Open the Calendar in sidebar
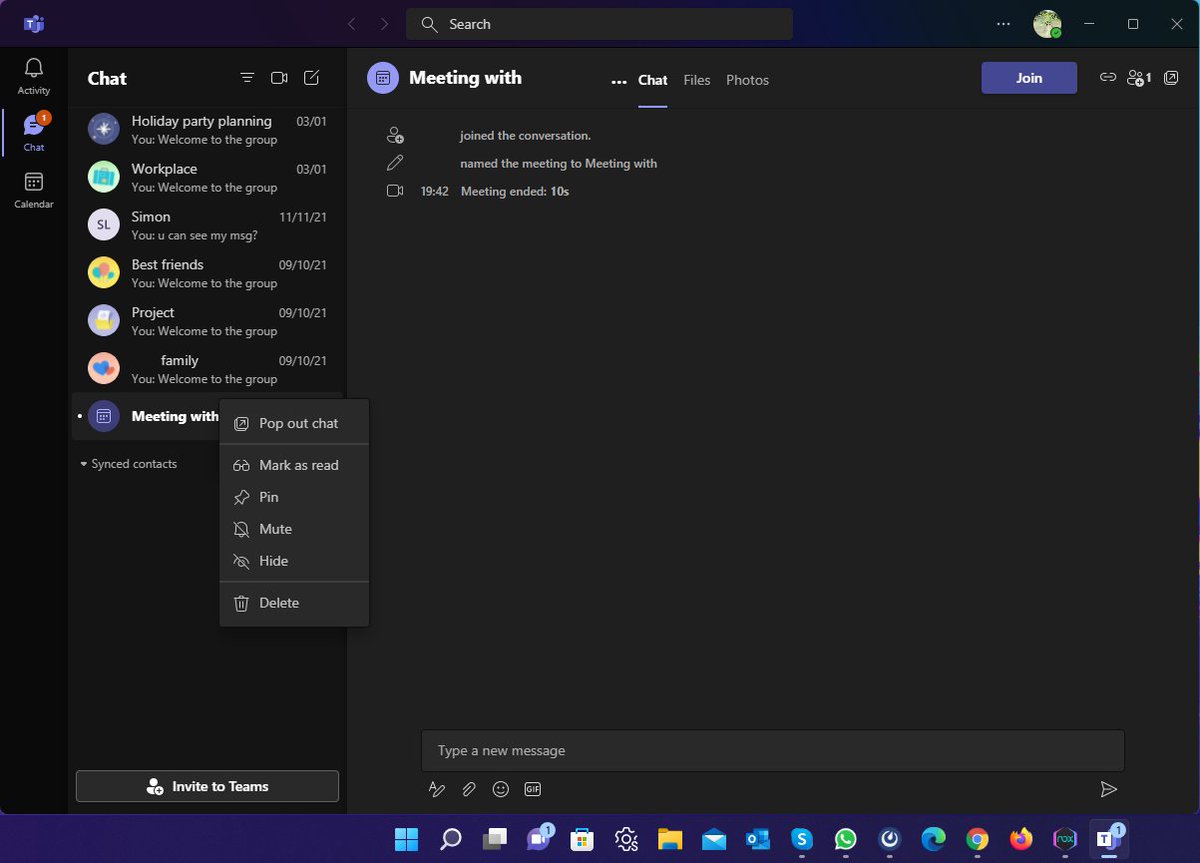The width and height of the screenshot is (1200, 863). [34, 190]
